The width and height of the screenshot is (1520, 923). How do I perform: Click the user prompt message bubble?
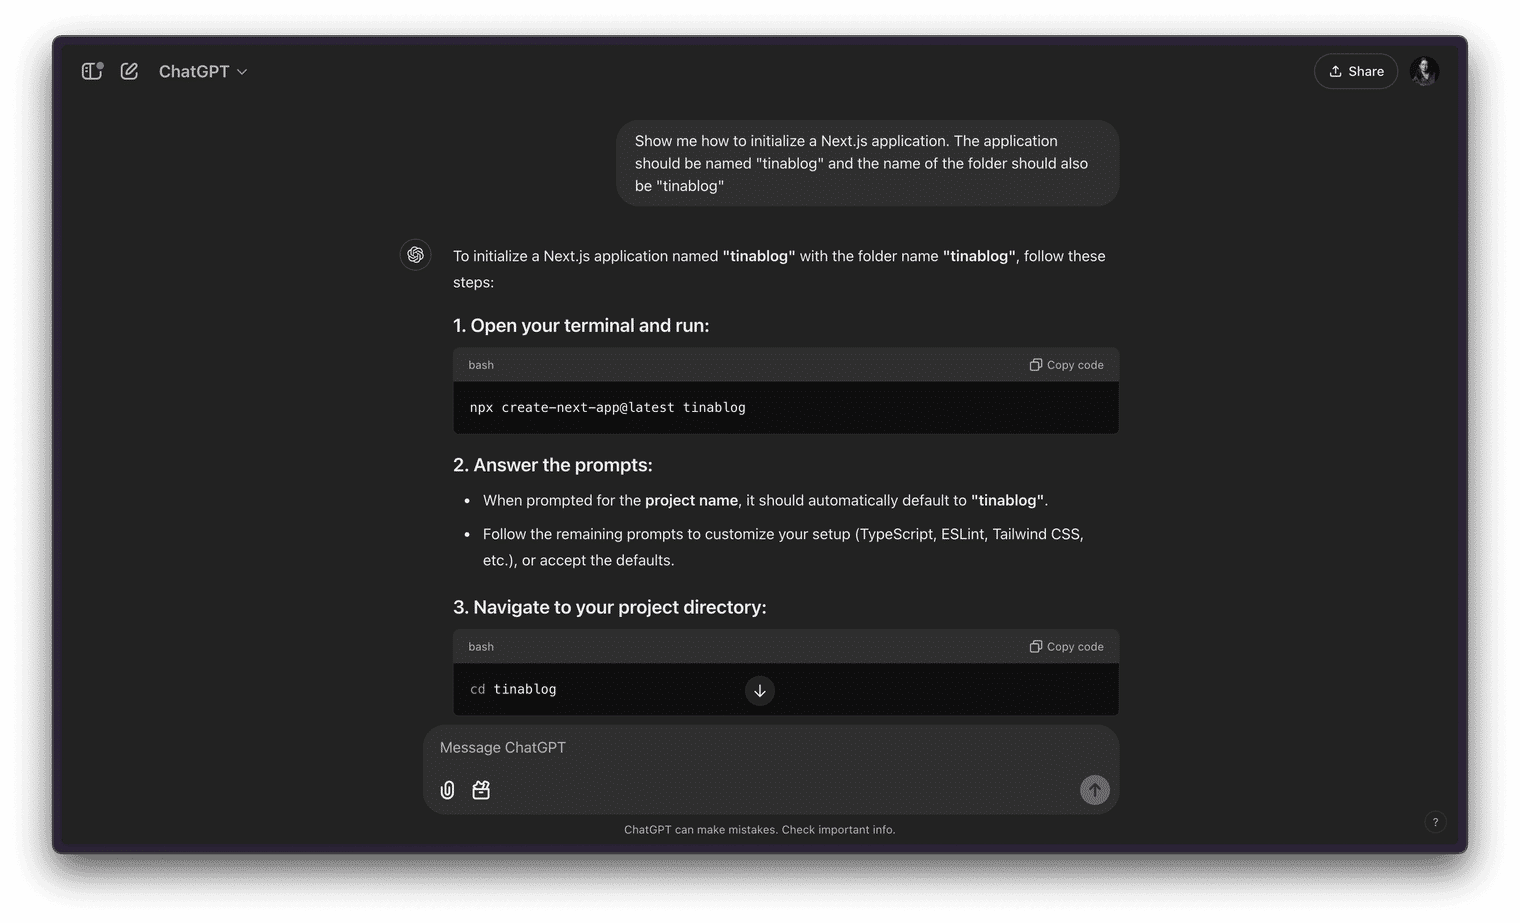coord(867,163)
